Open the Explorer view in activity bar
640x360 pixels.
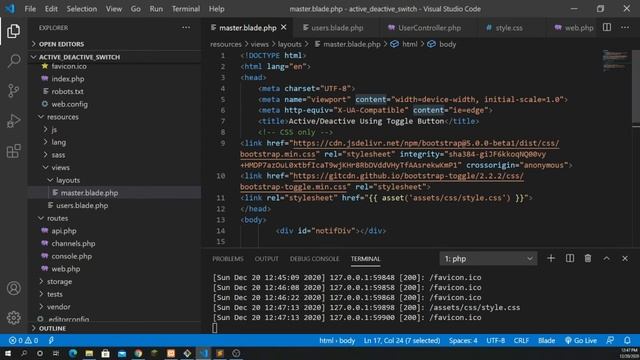point(13,31)
